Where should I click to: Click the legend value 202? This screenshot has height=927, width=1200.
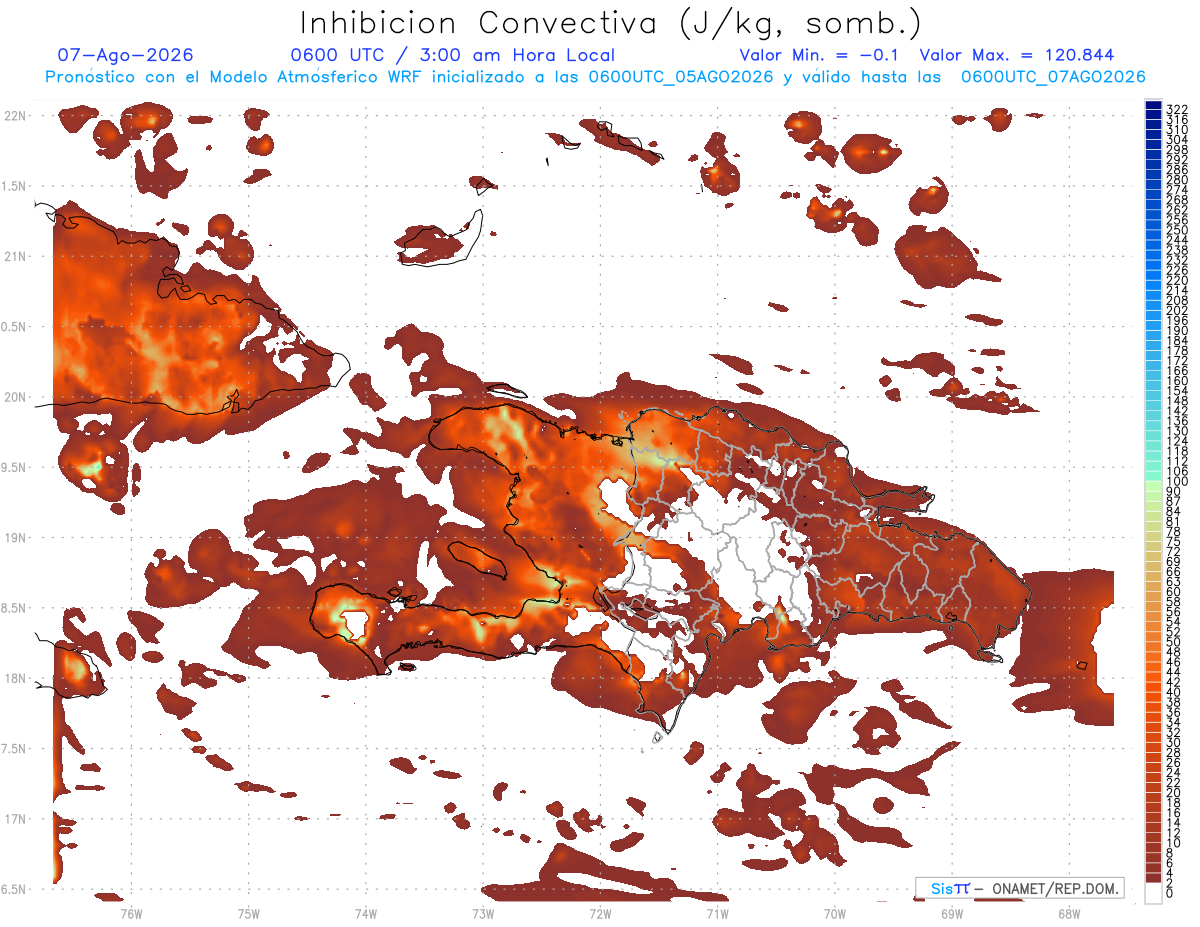click(x=1176, y=310)
